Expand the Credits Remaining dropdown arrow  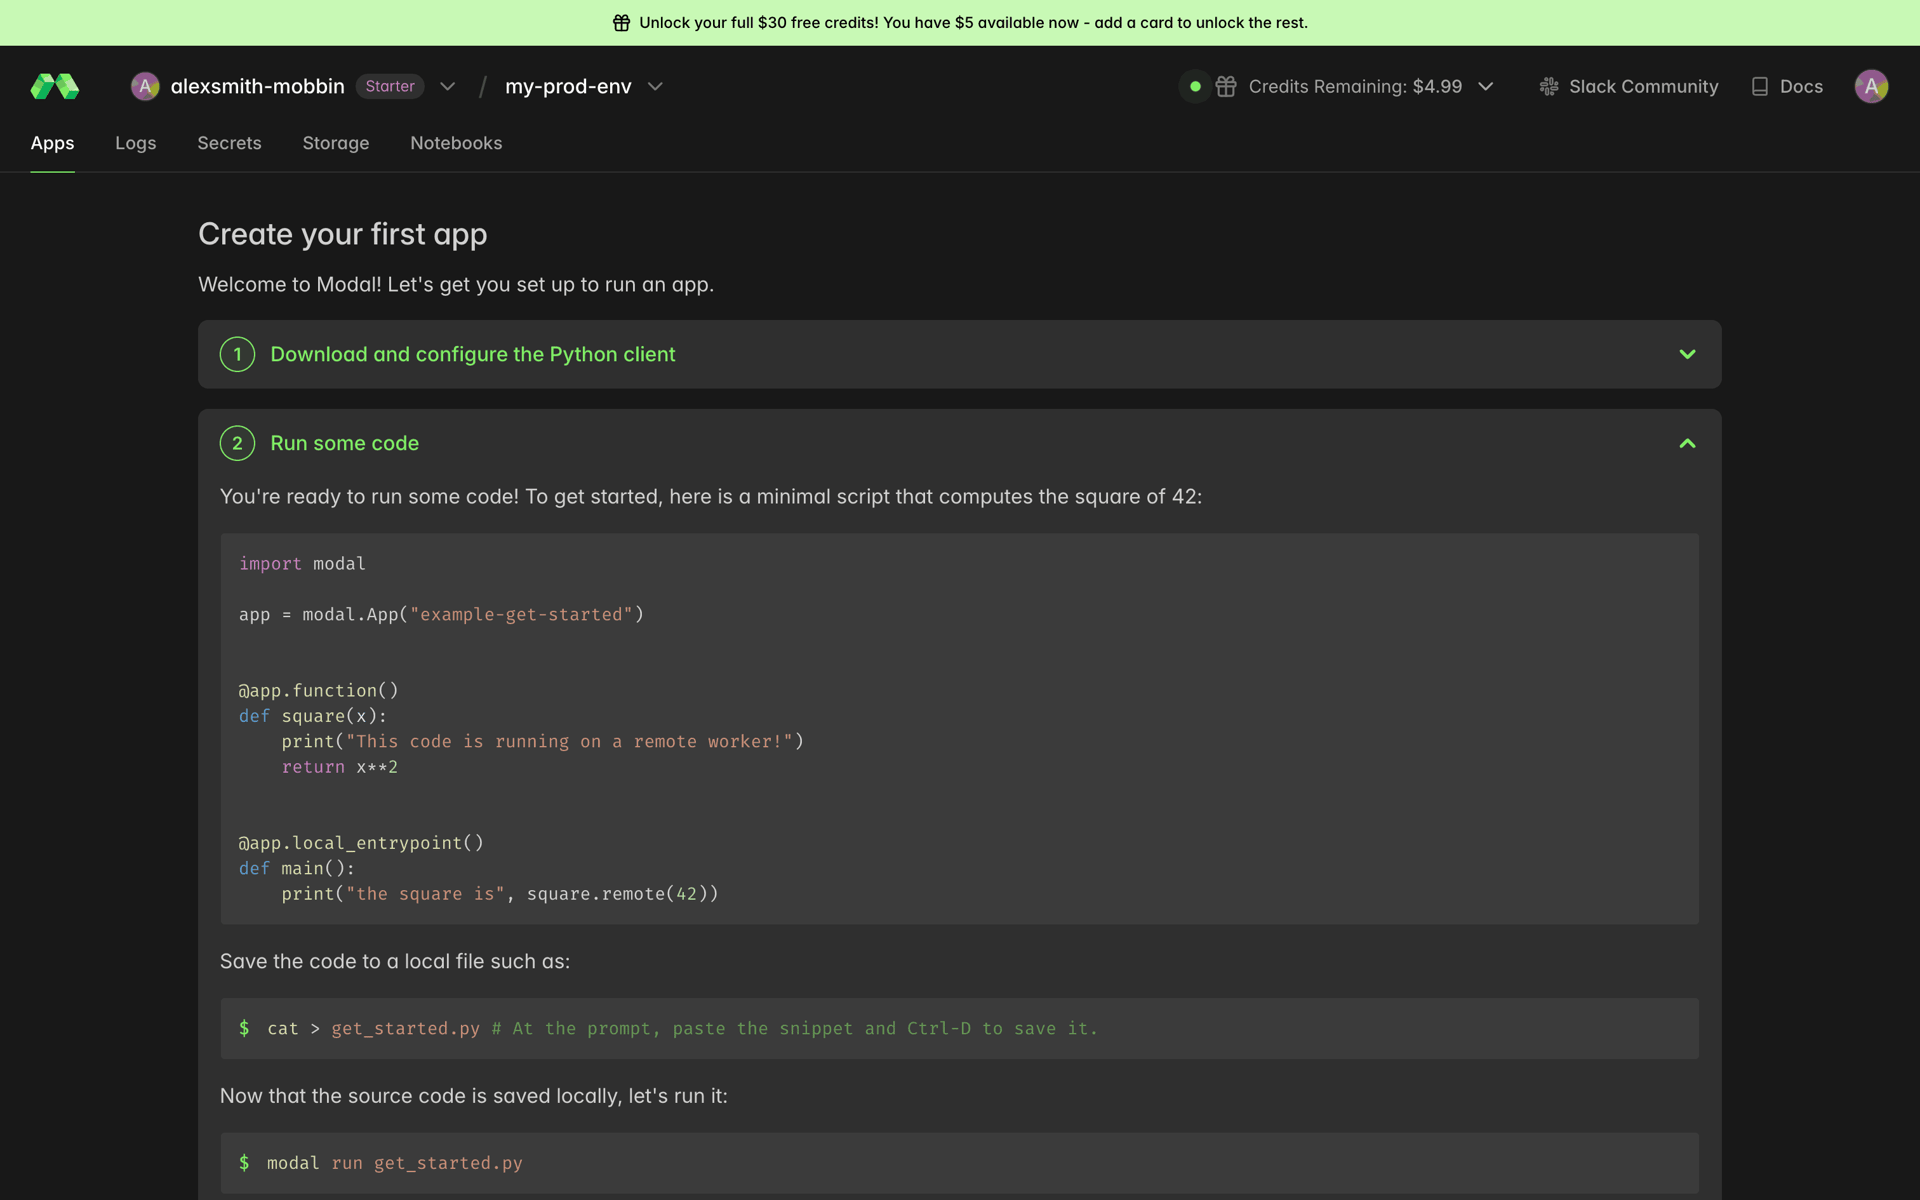tap(1486, 87)
